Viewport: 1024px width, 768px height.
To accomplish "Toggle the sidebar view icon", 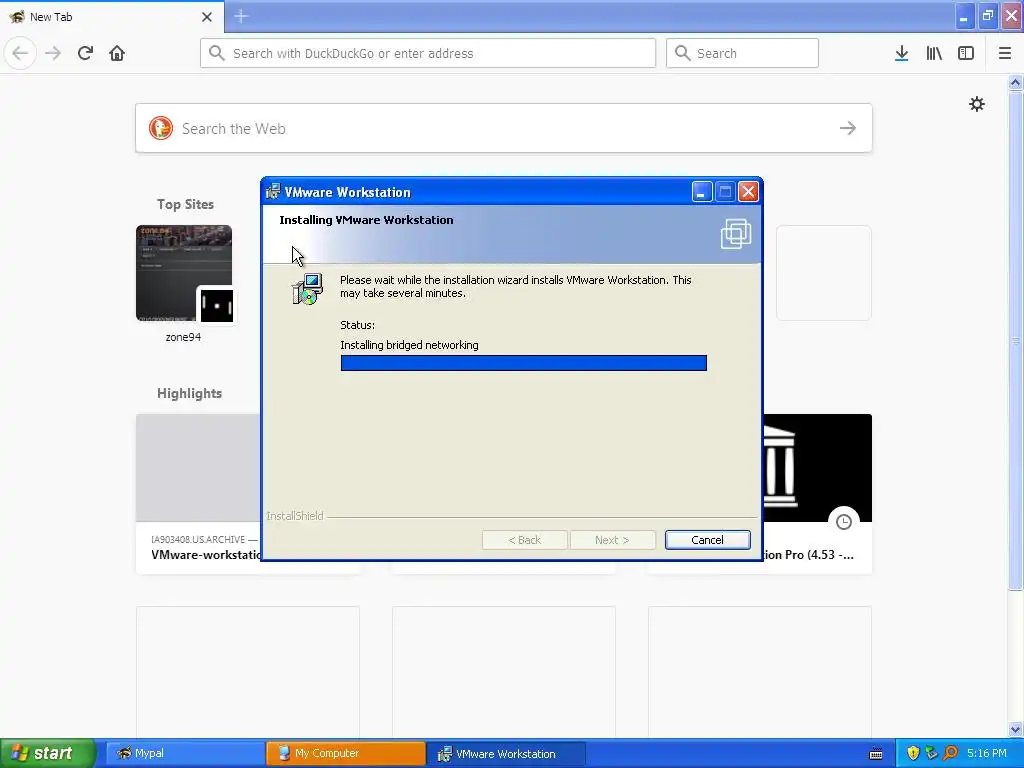I will pos(966,53).
